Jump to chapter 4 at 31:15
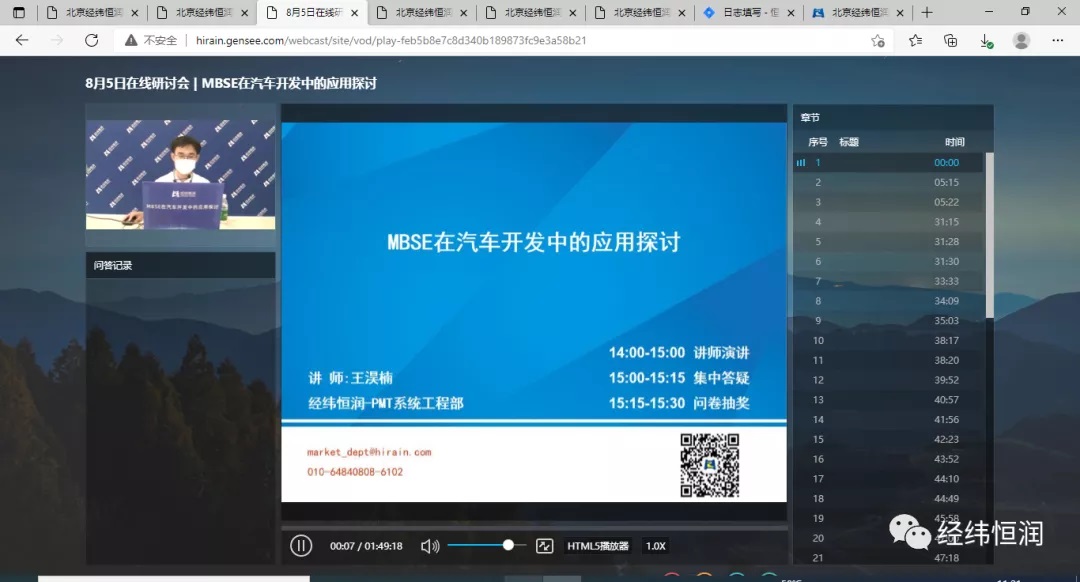Image resolution: width=1080 pixels, height=582 pixels. tap(889, 222)
